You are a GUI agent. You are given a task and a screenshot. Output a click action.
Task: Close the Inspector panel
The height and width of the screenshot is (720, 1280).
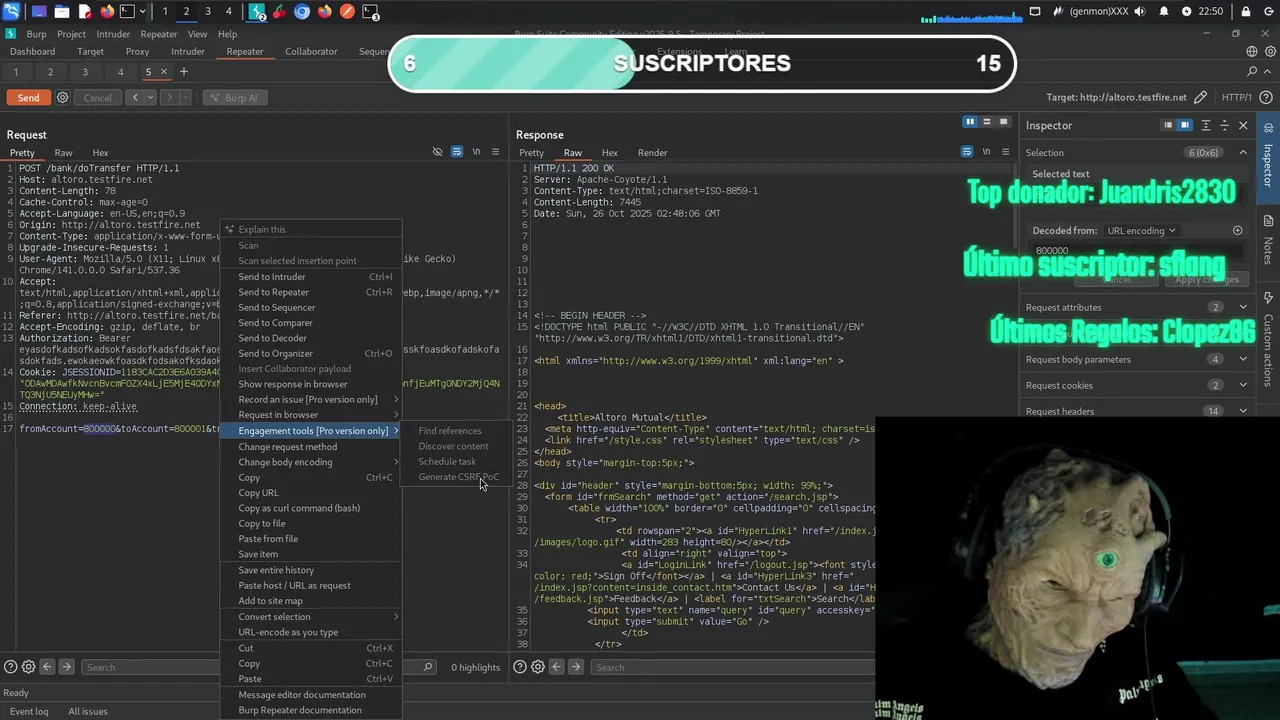click(x=1243, y=125)
